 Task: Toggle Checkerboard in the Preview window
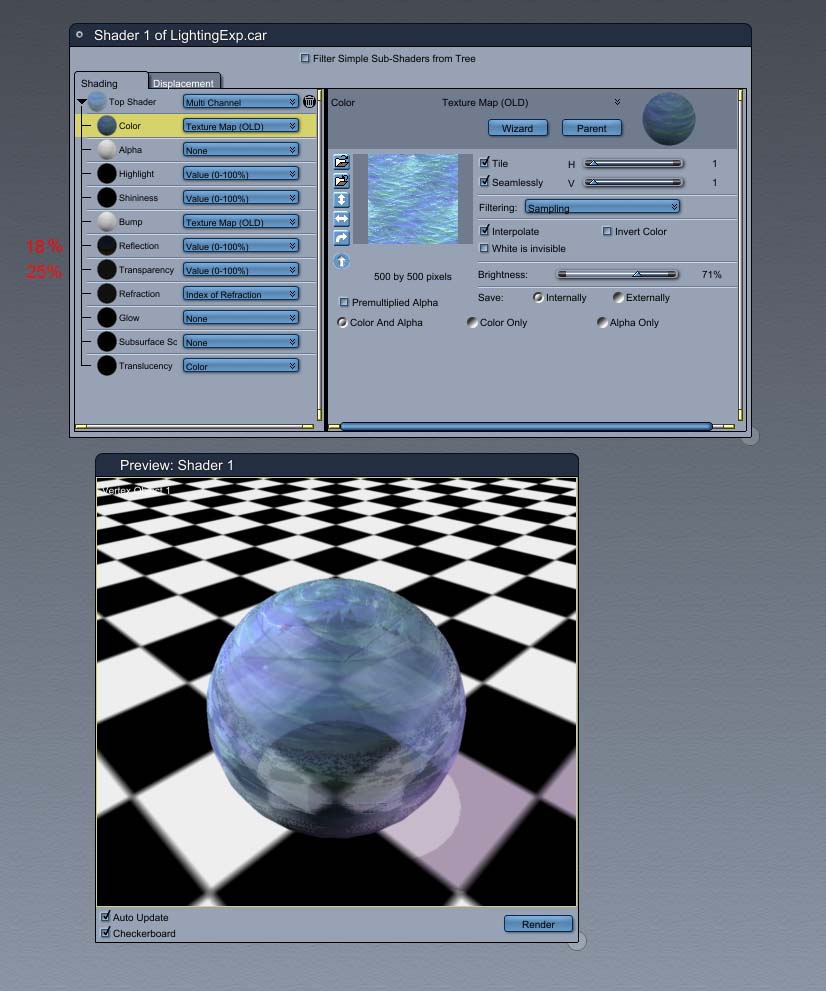(x=106, y=933)
